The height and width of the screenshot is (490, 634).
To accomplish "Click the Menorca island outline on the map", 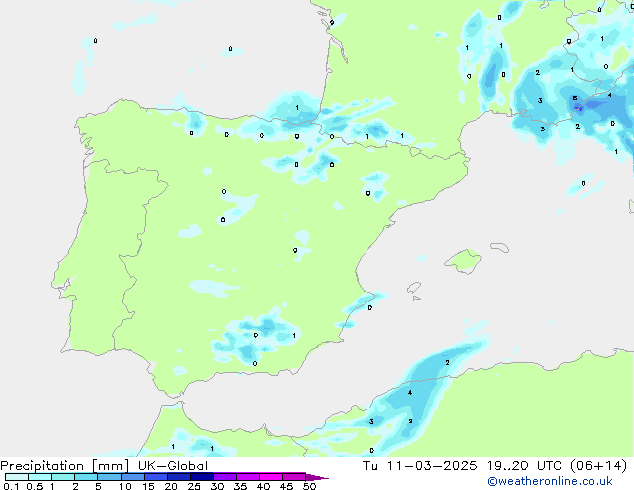I will 499,247.
